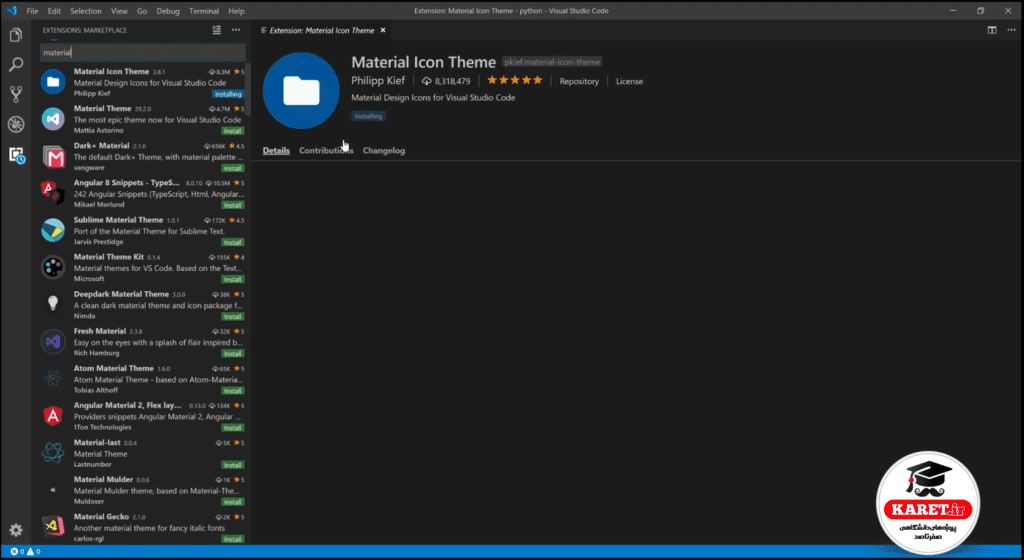The image size is (1024, 560).
Task: Click the Material Icon Theme large folder logo
Action: click(301, 91)
